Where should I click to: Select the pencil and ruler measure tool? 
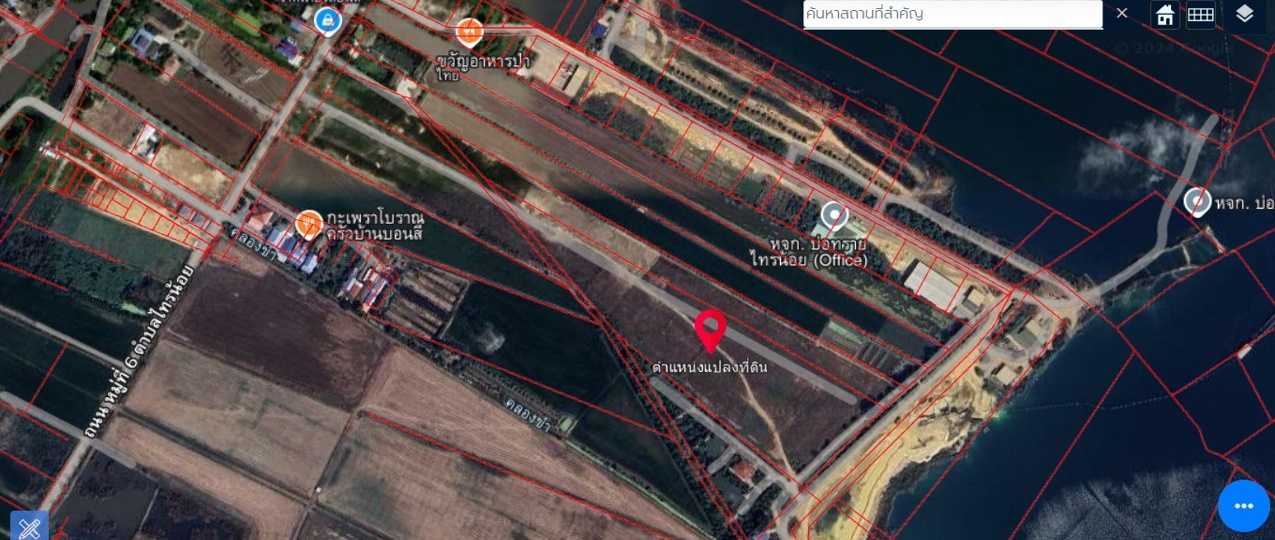coord(28,526)
